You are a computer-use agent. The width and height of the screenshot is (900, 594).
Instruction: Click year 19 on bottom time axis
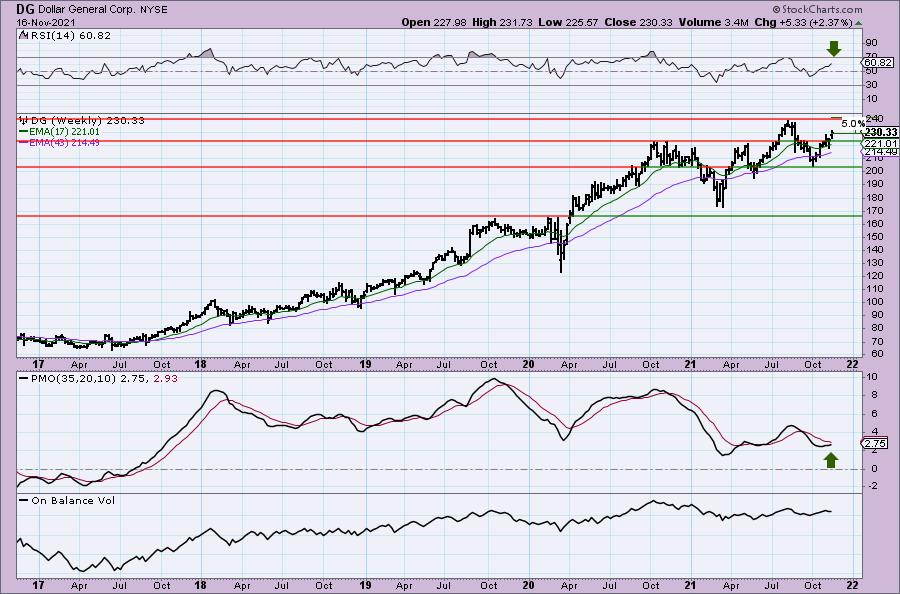[x=365, y=585]
